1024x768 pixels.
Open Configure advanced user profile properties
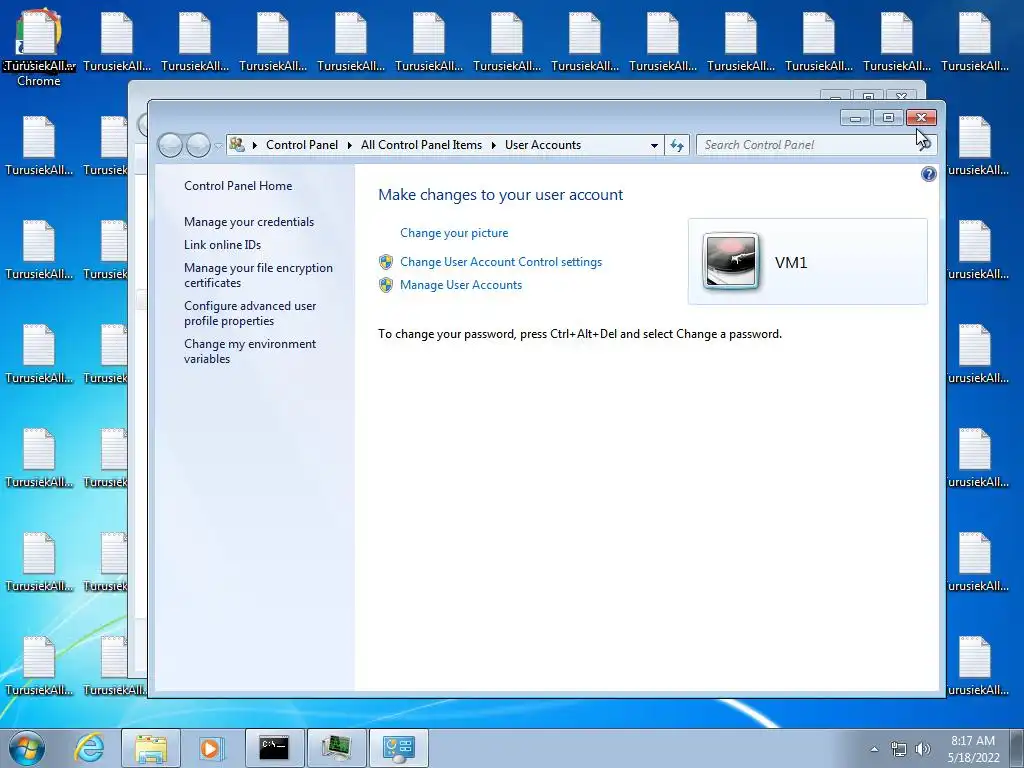click(249, 313)
